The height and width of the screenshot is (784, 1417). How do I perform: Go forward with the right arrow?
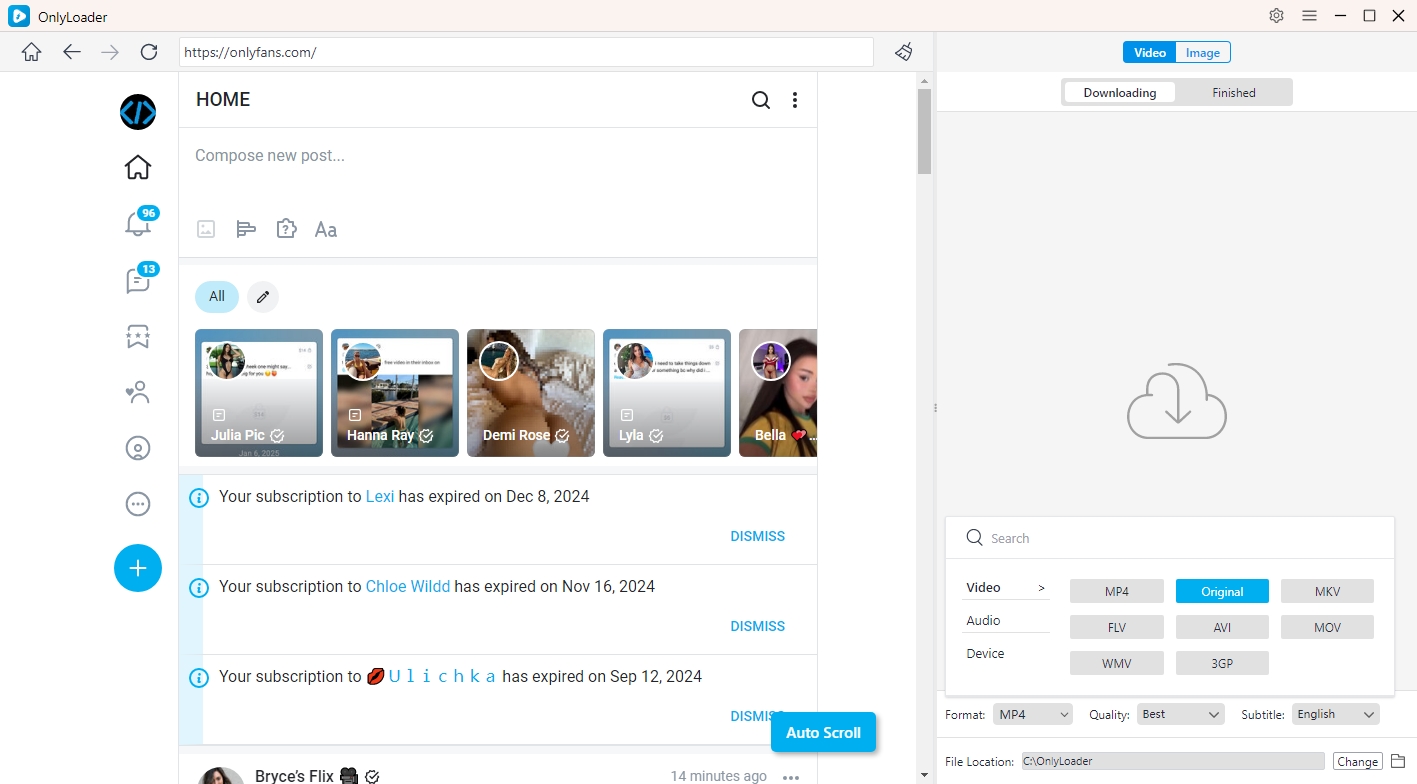point(110,52)
